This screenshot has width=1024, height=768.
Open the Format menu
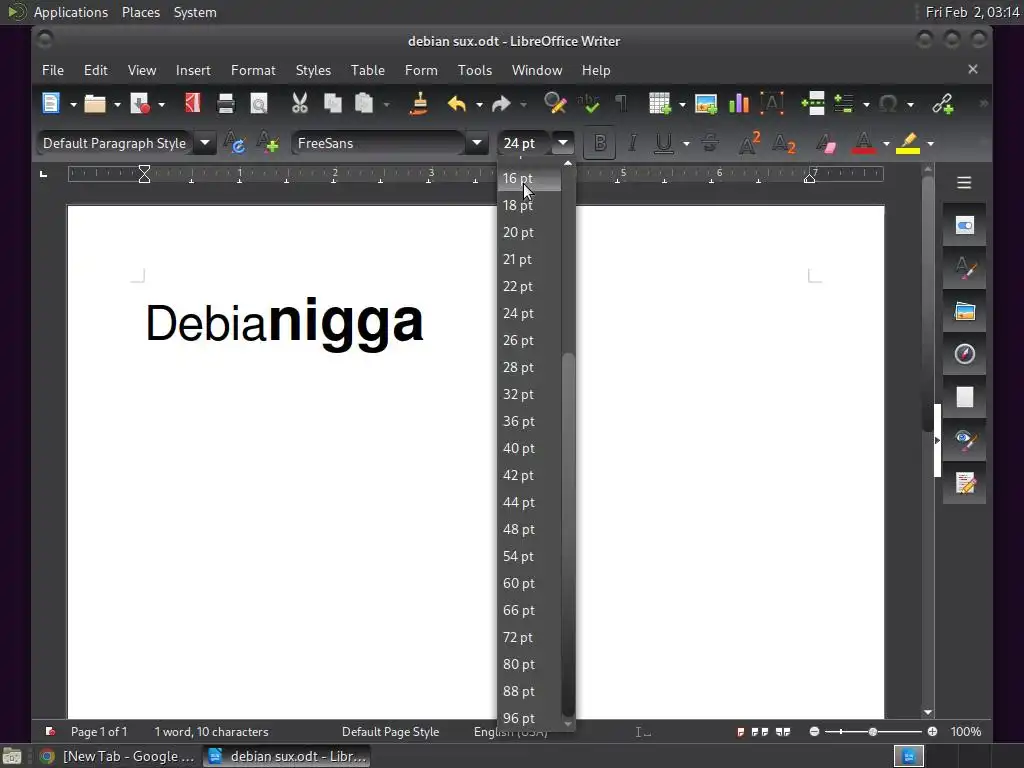(x=253, y=70)
